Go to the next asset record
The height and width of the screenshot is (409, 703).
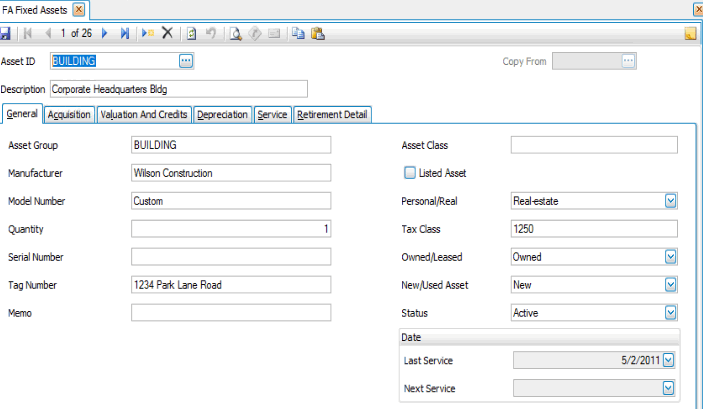tap(105, 33)
